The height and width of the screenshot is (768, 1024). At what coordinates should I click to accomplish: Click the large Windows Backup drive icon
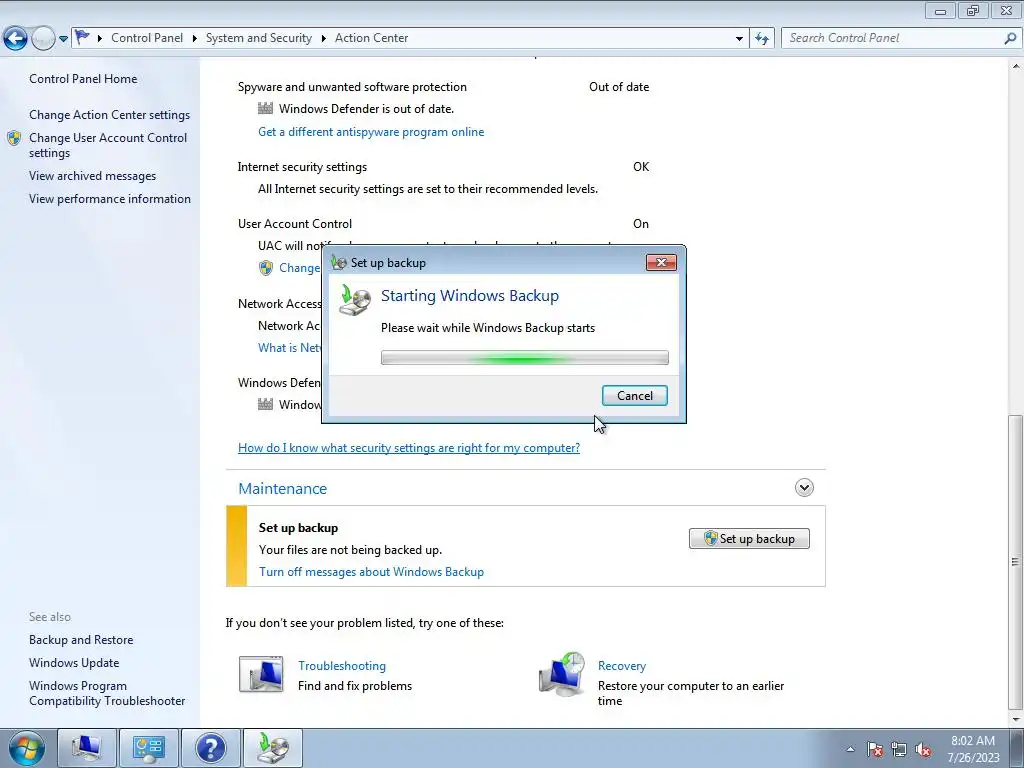click(x=355, y=300)
